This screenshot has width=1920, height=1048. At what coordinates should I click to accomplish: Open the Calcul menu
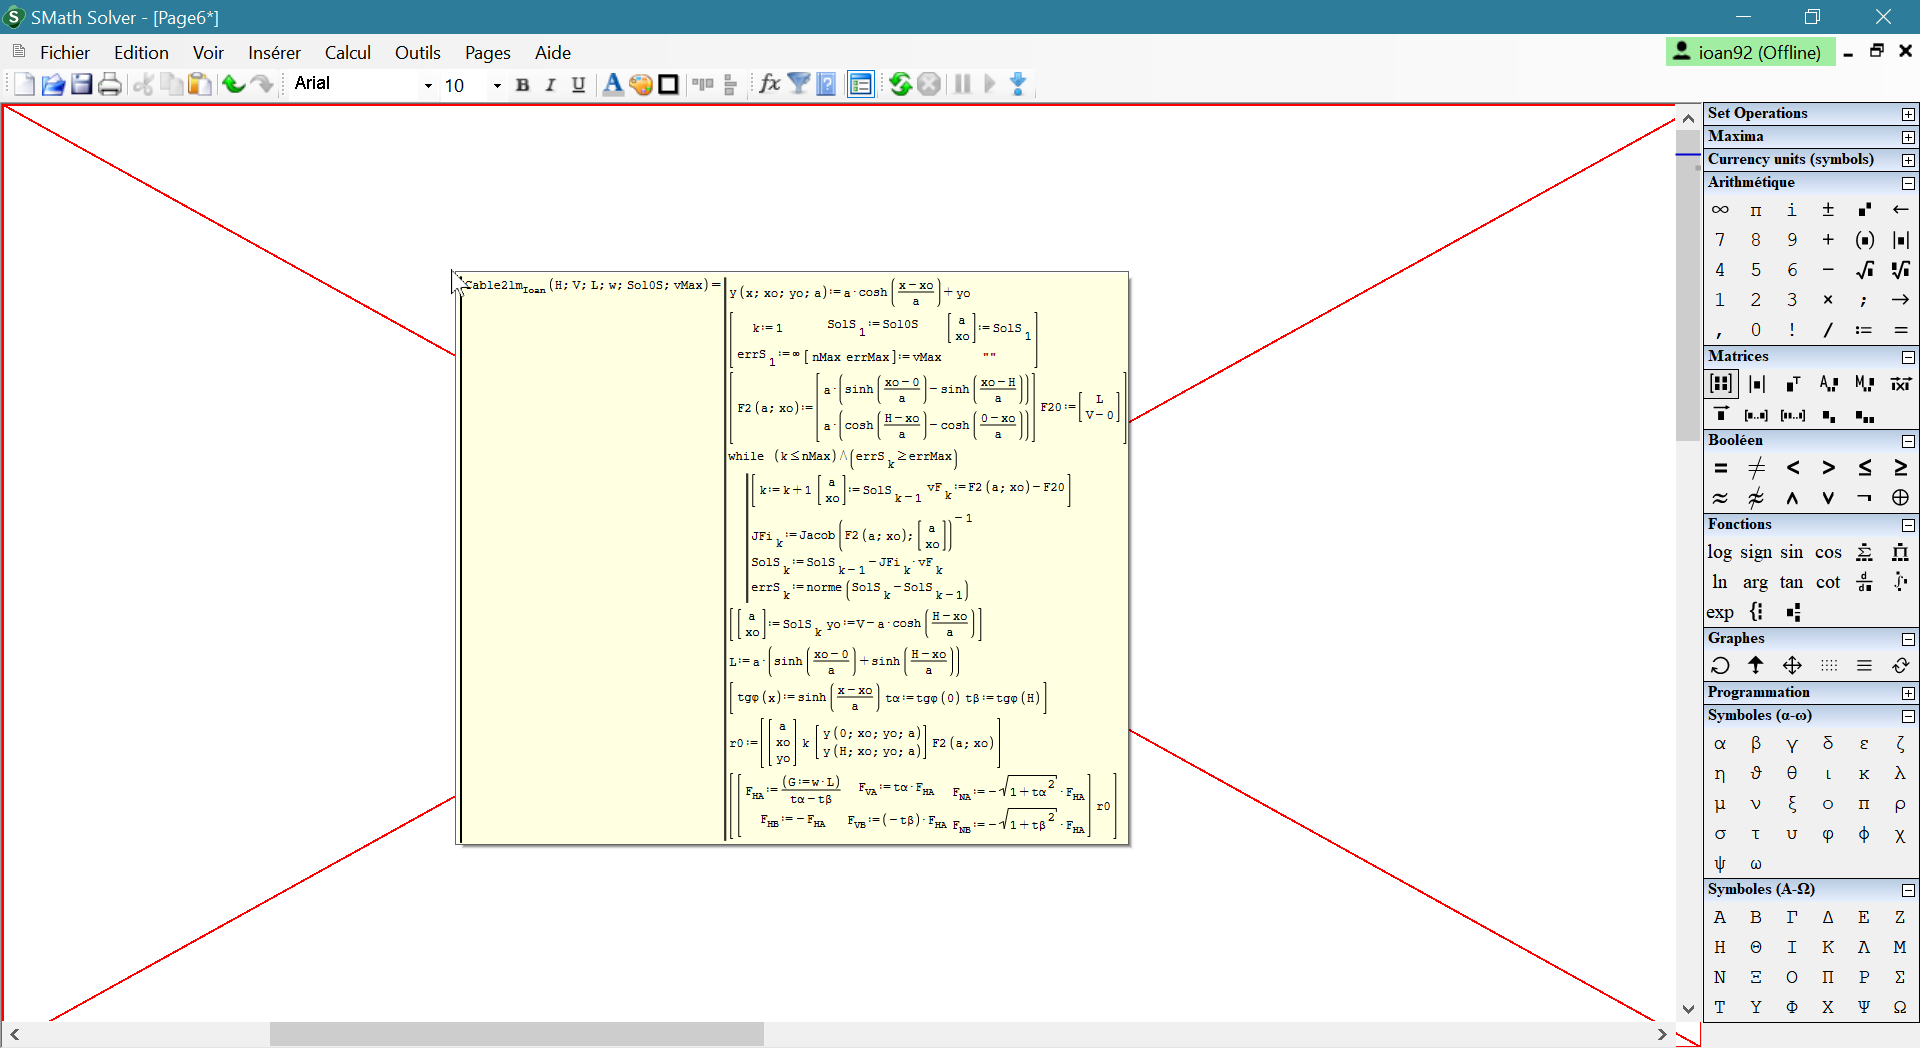[347, 53]
